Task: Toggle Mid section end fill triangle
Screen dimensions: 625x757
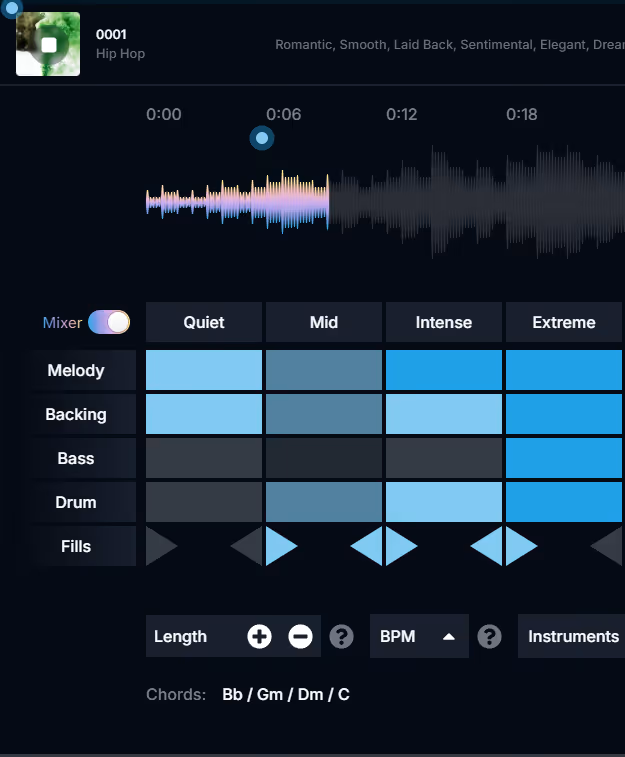Action: 369,546
